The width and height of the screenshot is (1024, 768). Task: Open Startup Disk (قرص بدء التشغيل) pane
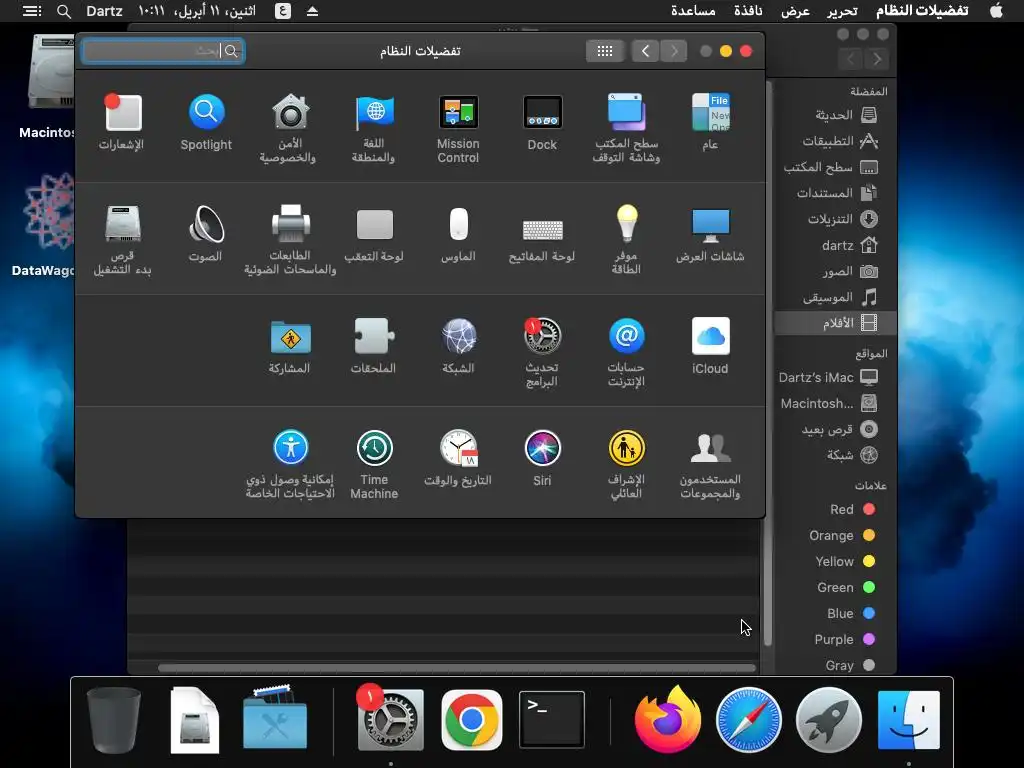pos(122,240)
